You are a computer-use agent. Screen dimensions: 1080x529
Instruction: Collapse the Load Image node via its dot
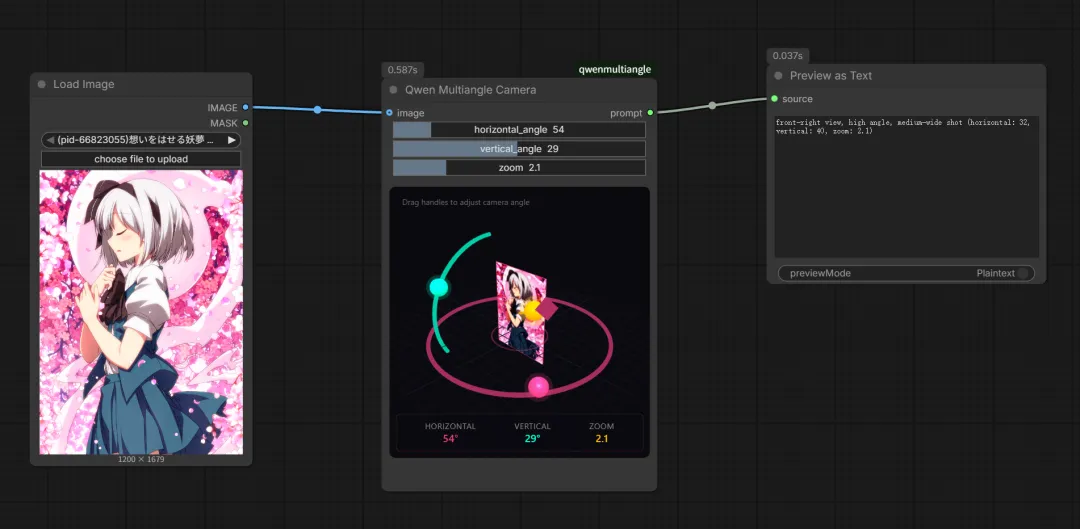click(x=41, y=84)
